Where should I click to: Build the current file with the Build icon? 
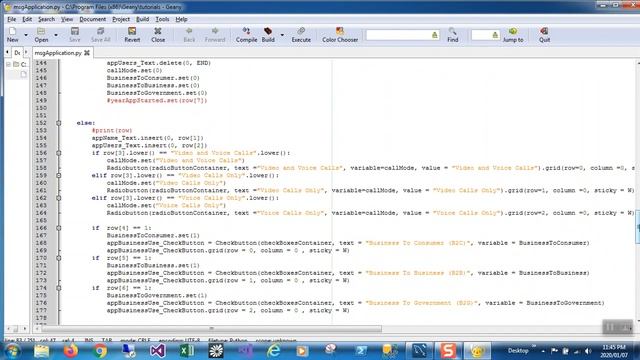coord(268,35)
